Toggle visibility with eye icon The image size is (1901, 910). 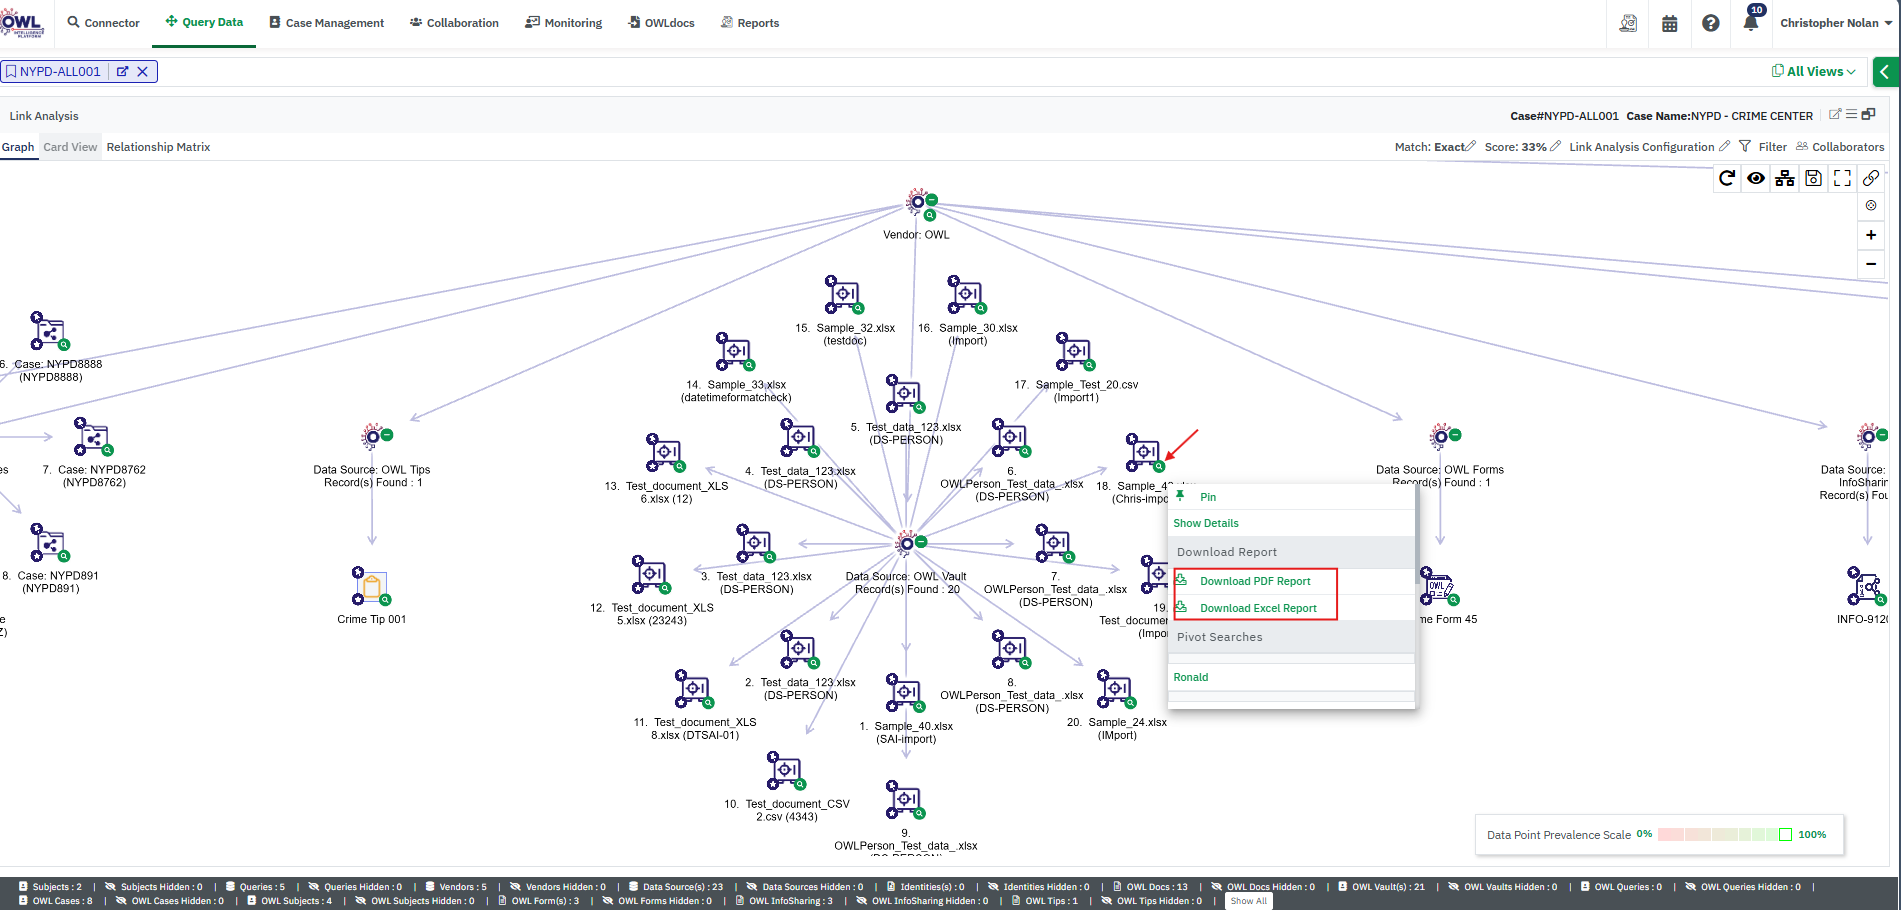[x=1756, y=179]
